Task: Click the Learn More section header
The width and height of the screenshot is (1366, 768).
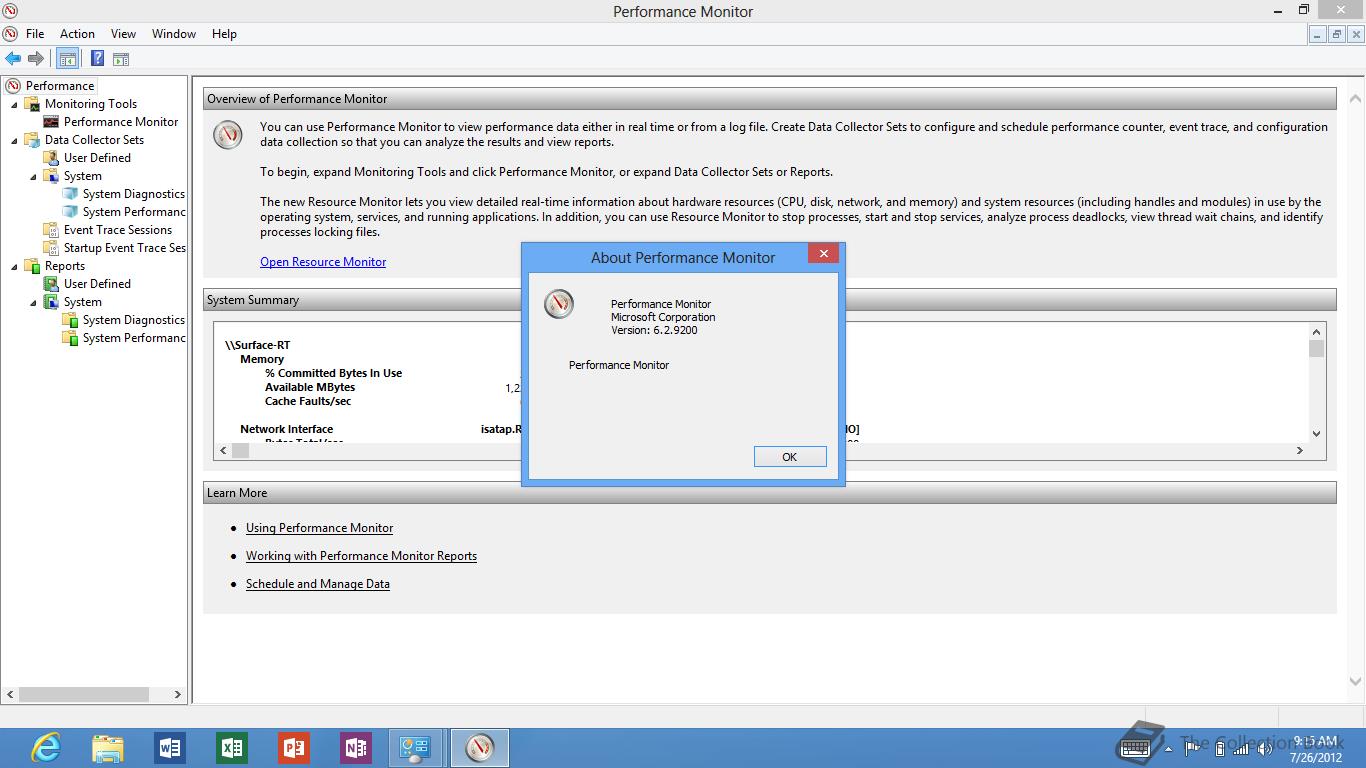Action: tap(770, 493)
